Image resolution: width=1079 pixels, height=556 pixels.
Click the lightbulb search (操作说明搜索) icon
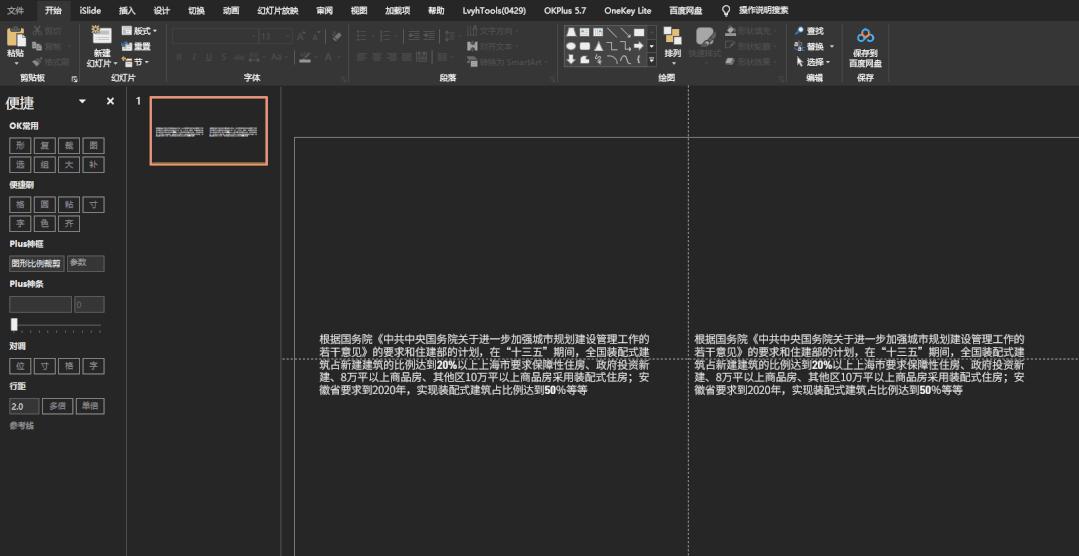[x=726, y=10]
